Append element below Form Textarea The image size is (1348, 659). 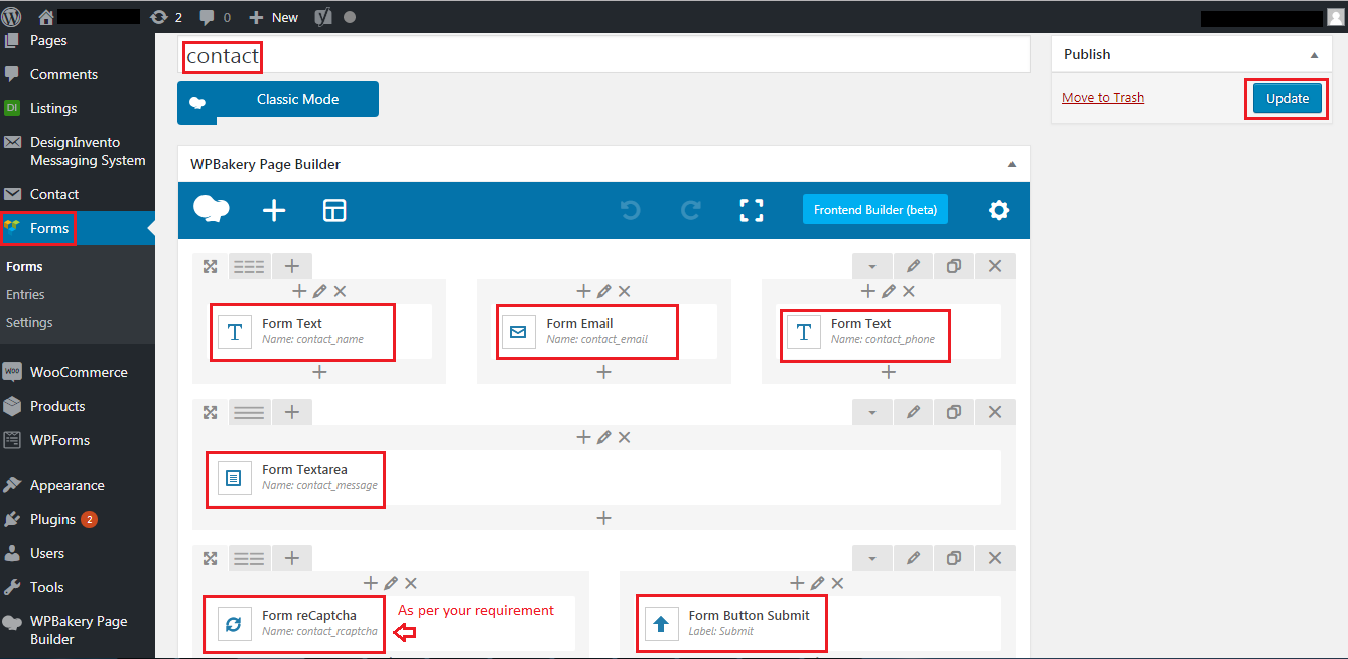pos(604,518)
